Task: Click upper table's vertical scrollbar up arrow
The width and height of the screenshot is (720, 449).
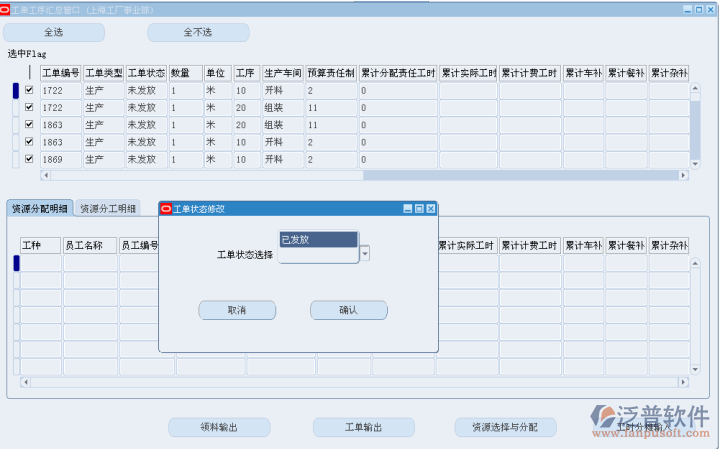Action: click(696, 88)
